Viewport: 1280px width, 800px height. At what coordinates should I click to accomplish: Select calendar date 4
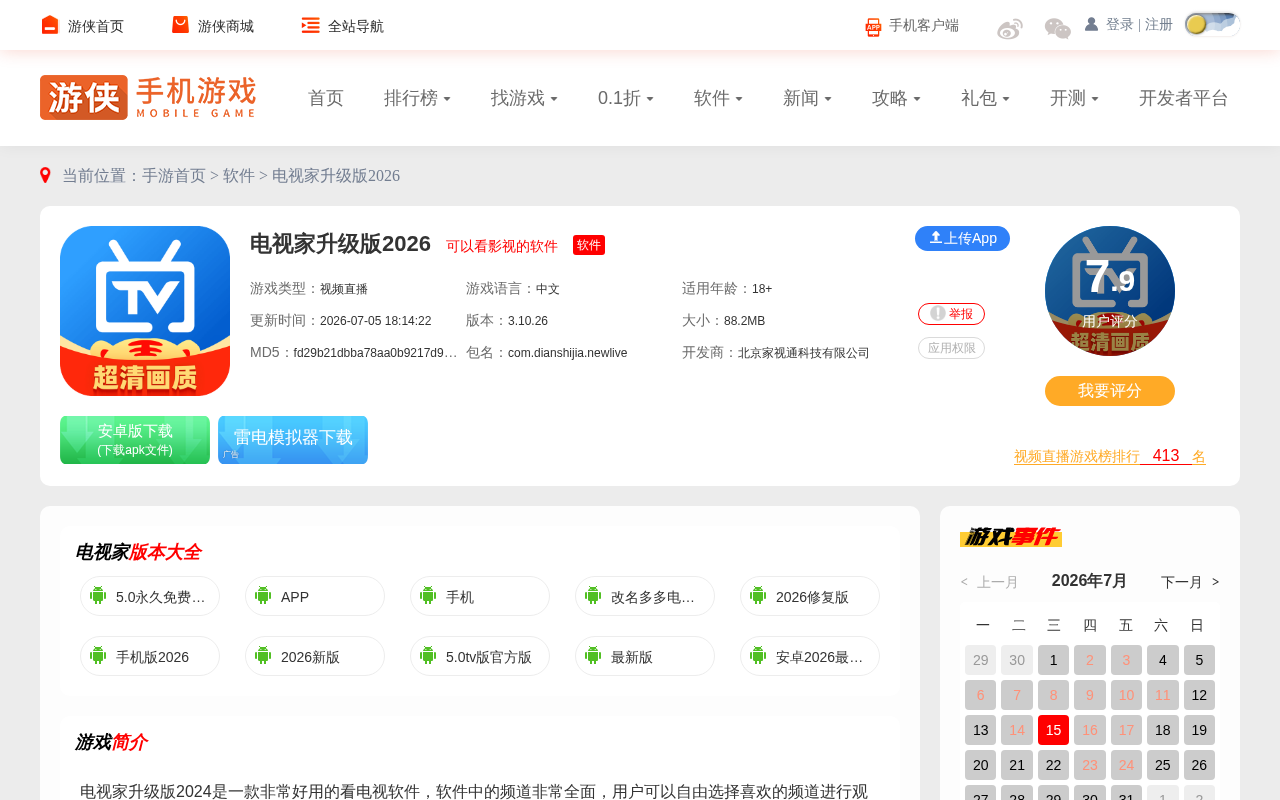pos(1162,660)
